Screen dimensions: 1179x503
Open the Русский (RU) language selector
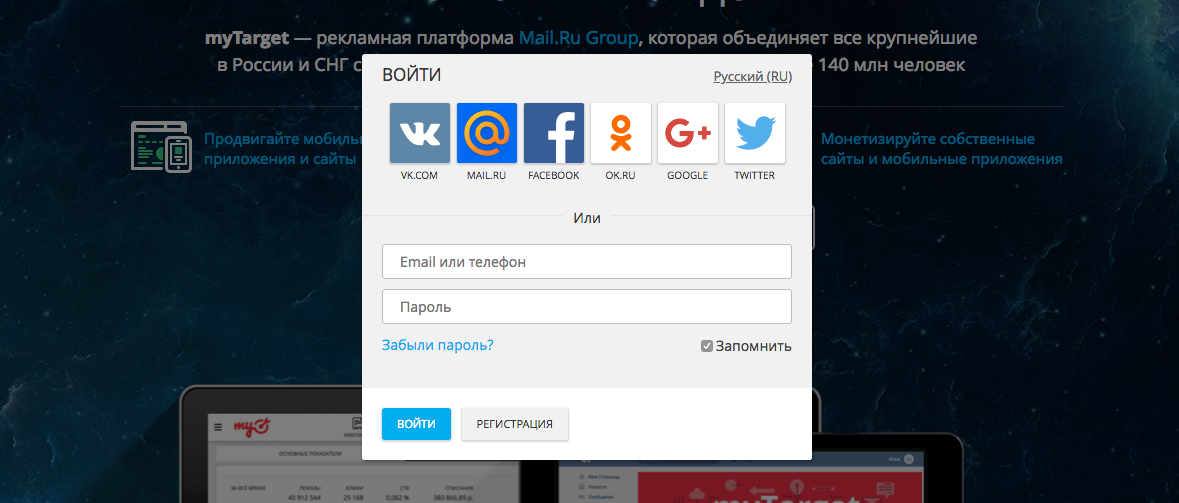pos(753,77)
